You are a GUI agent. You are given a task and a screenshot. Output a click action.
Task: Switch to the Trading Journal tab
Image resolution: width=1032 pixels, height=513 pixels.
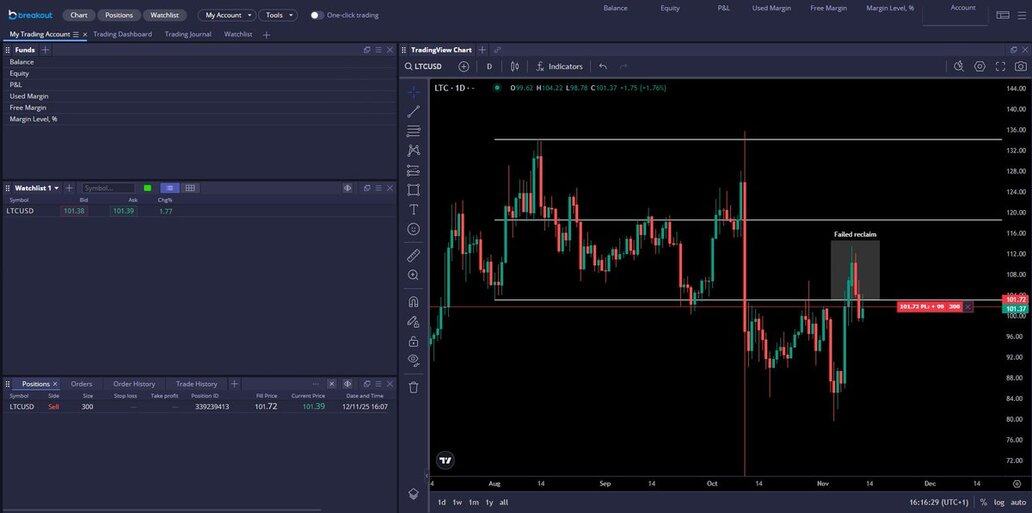coord(188,34)
